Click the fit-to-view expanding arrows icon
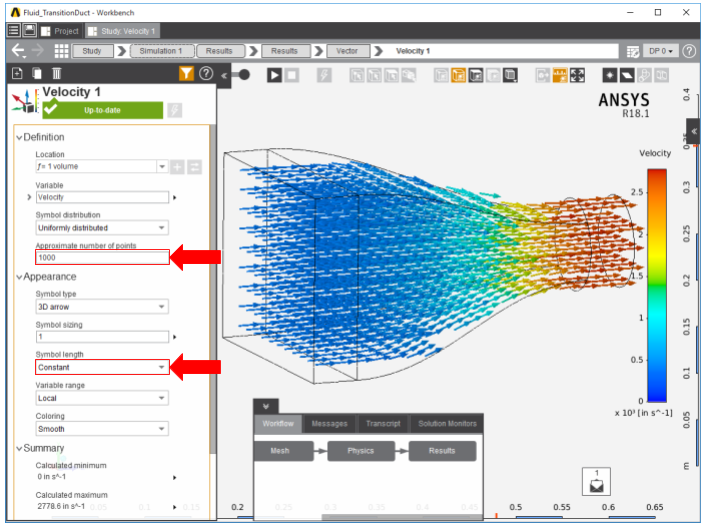Viewport: 705px width, 528px height. pyautogui.click(x=577, y=75)
